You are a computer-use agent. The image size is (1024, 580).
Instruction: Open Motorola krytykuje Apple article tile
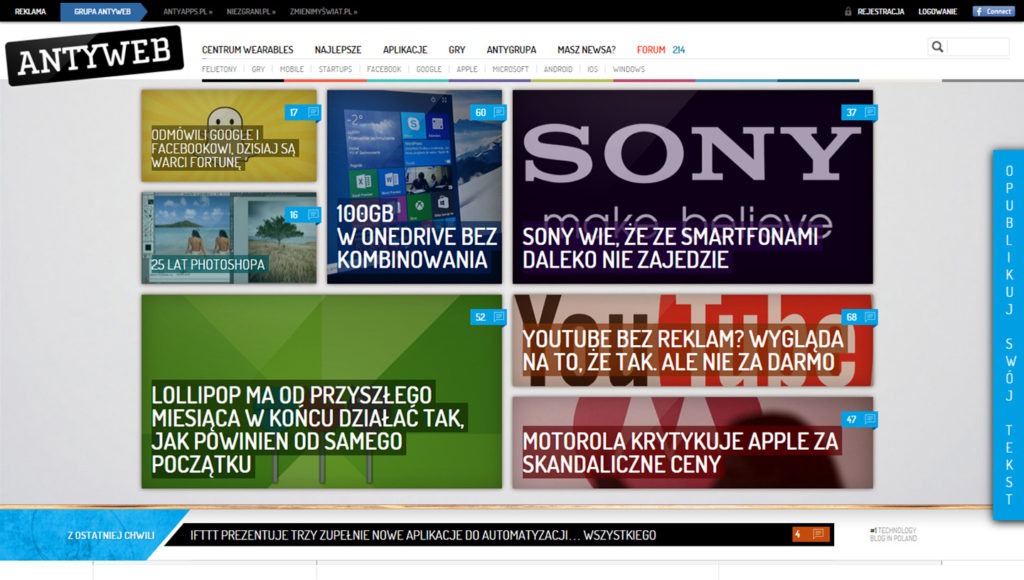coord(693,442)
